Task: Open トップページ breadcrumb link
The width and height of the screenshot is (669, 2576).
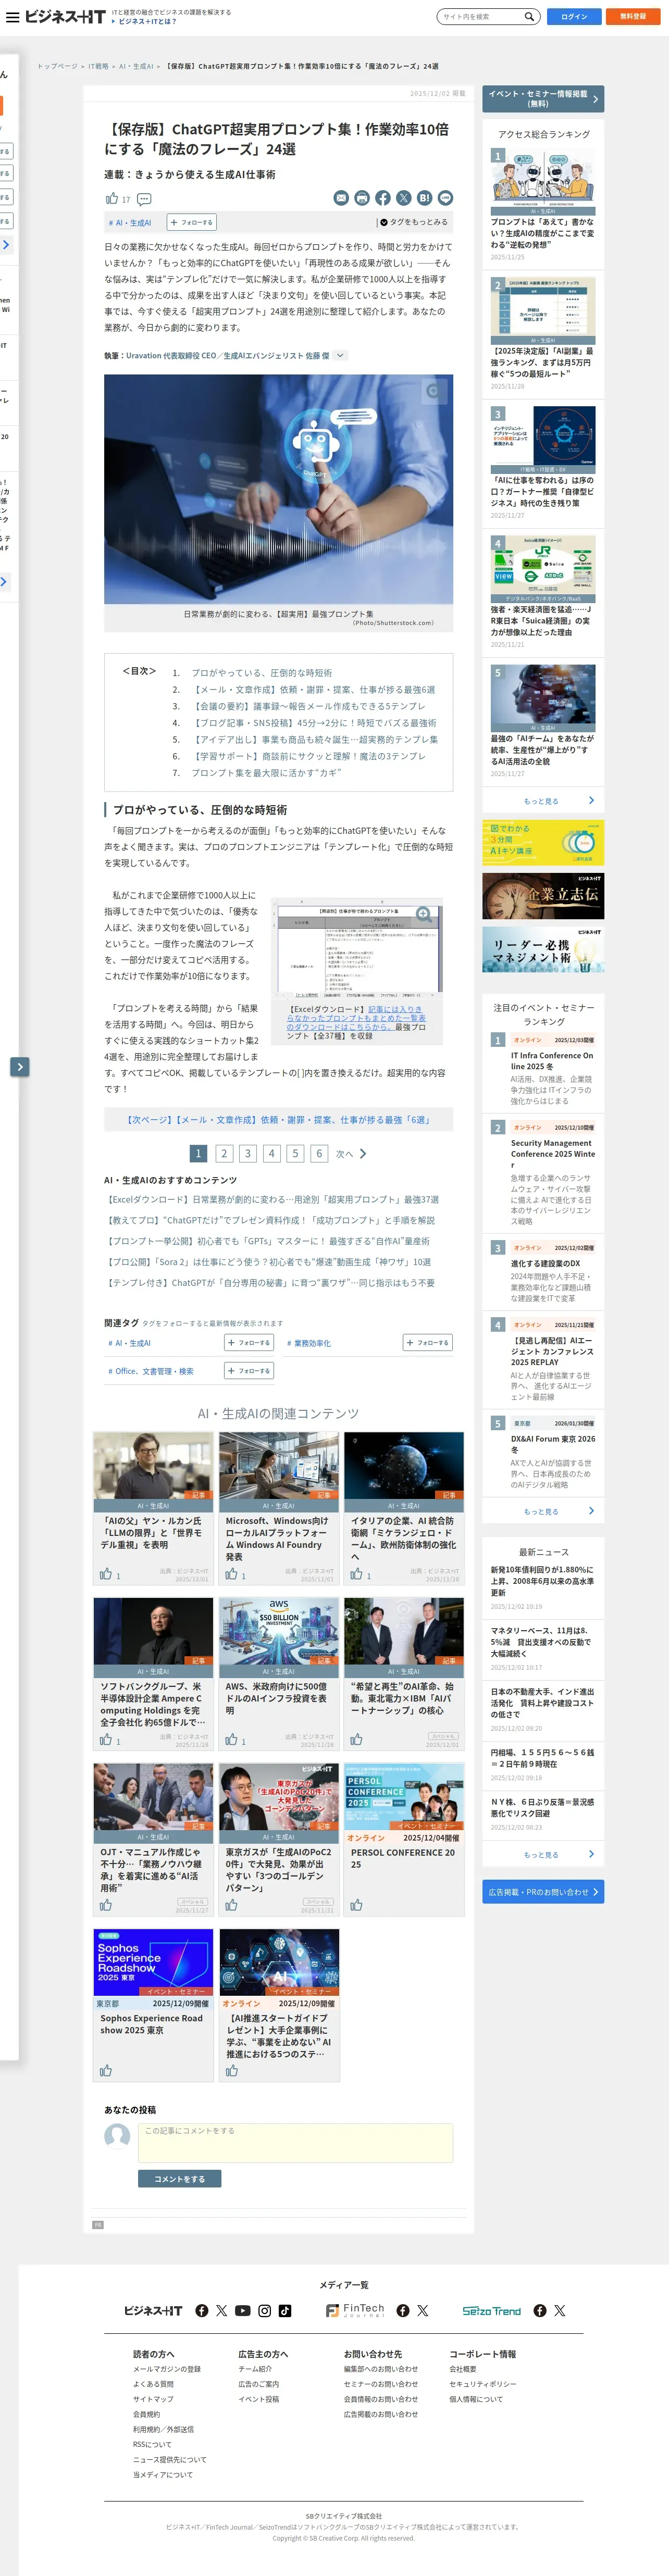Action: 57,66
